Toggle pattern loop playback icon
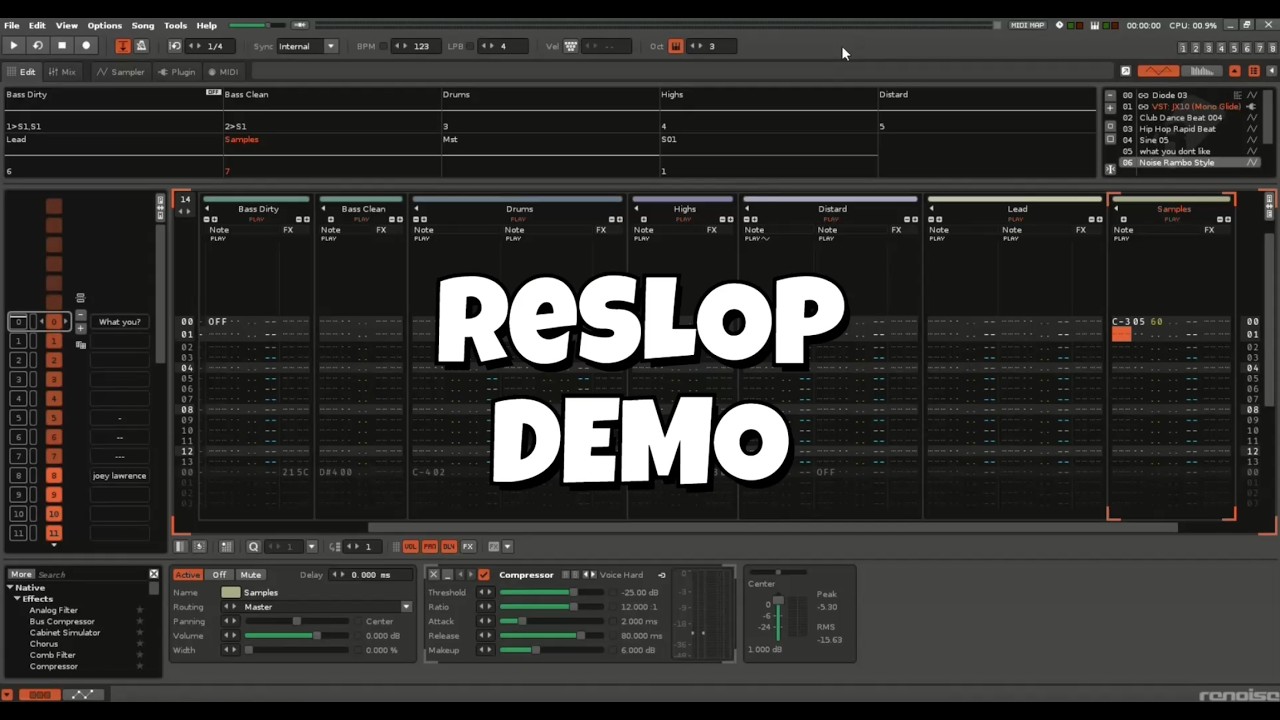Image resolution: width=1280 pixels, height=720 pixels. pyautogui.click(x=38, y=46)
